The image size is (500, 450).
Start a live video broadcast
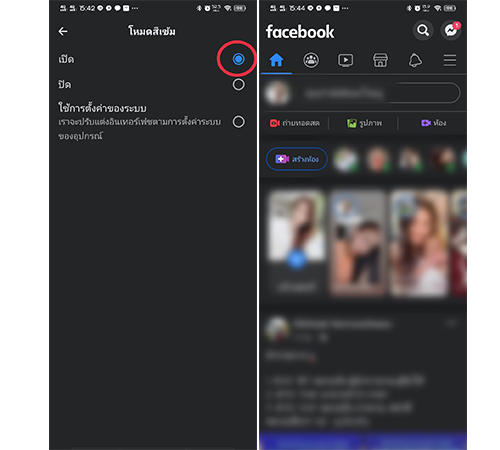point(295,123)
